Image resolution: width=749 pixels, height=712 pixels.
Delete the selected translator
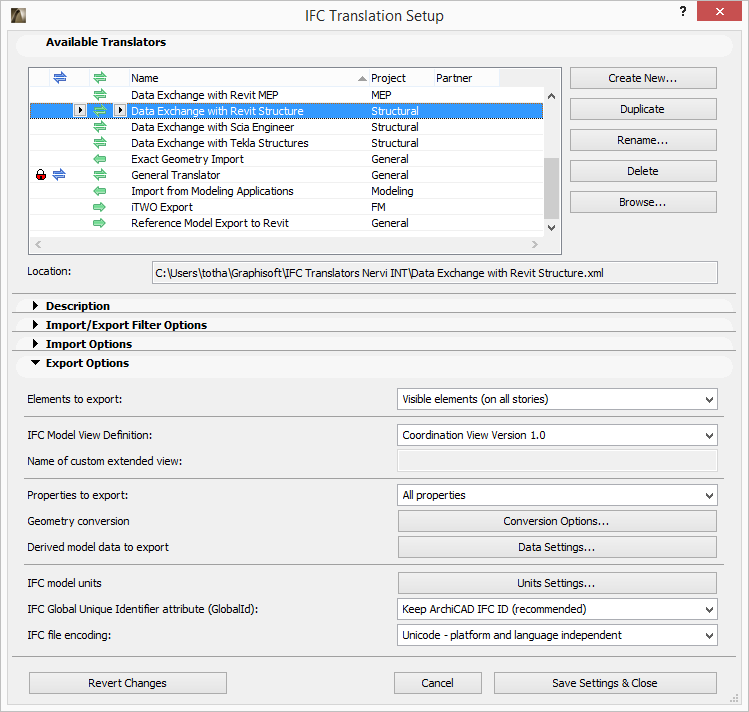pyautogui.click(x=643, y=171)
